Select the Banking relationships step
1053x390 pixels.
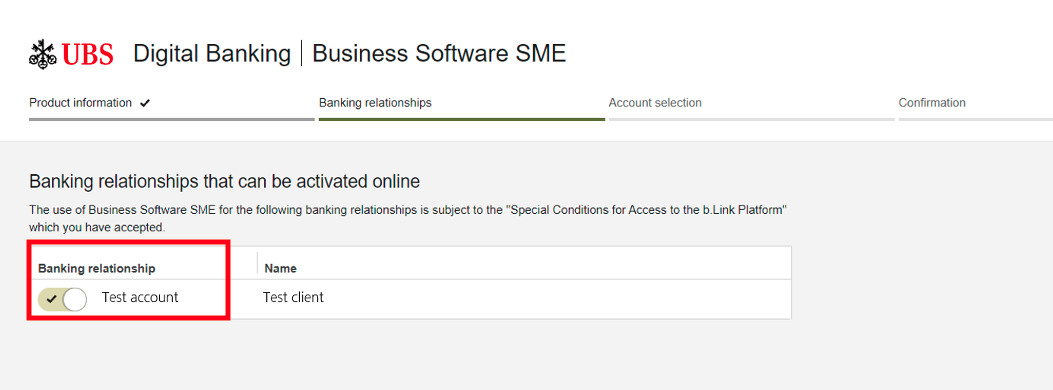tap(375, 103)
